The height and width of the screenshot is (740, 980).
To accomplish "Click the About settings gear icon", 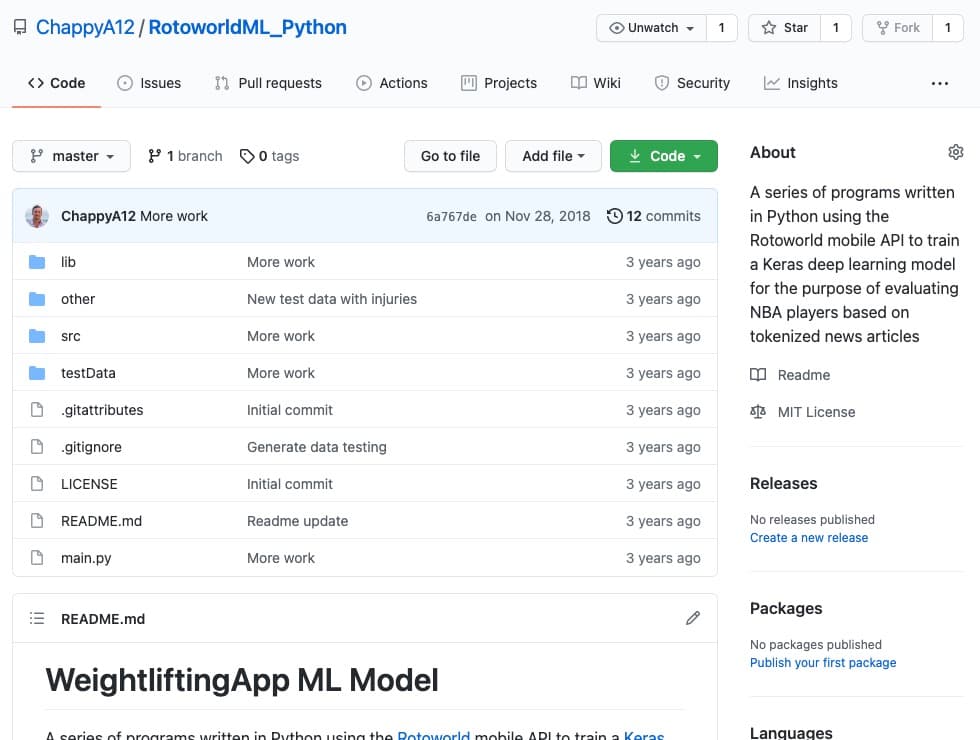I will point(955,152).
